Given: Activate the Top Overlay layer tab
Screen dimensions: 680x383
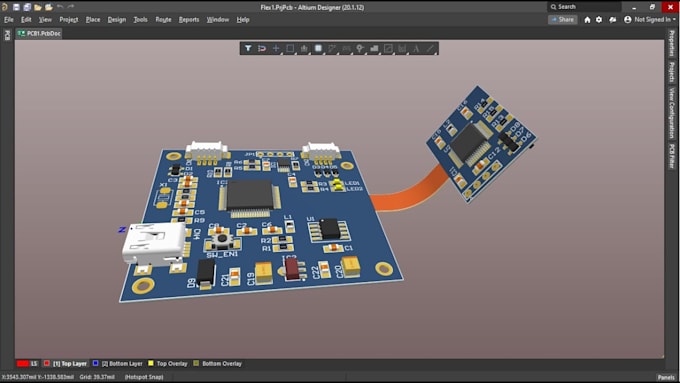Looking at the screenshot, I should [x=168, y=363].
